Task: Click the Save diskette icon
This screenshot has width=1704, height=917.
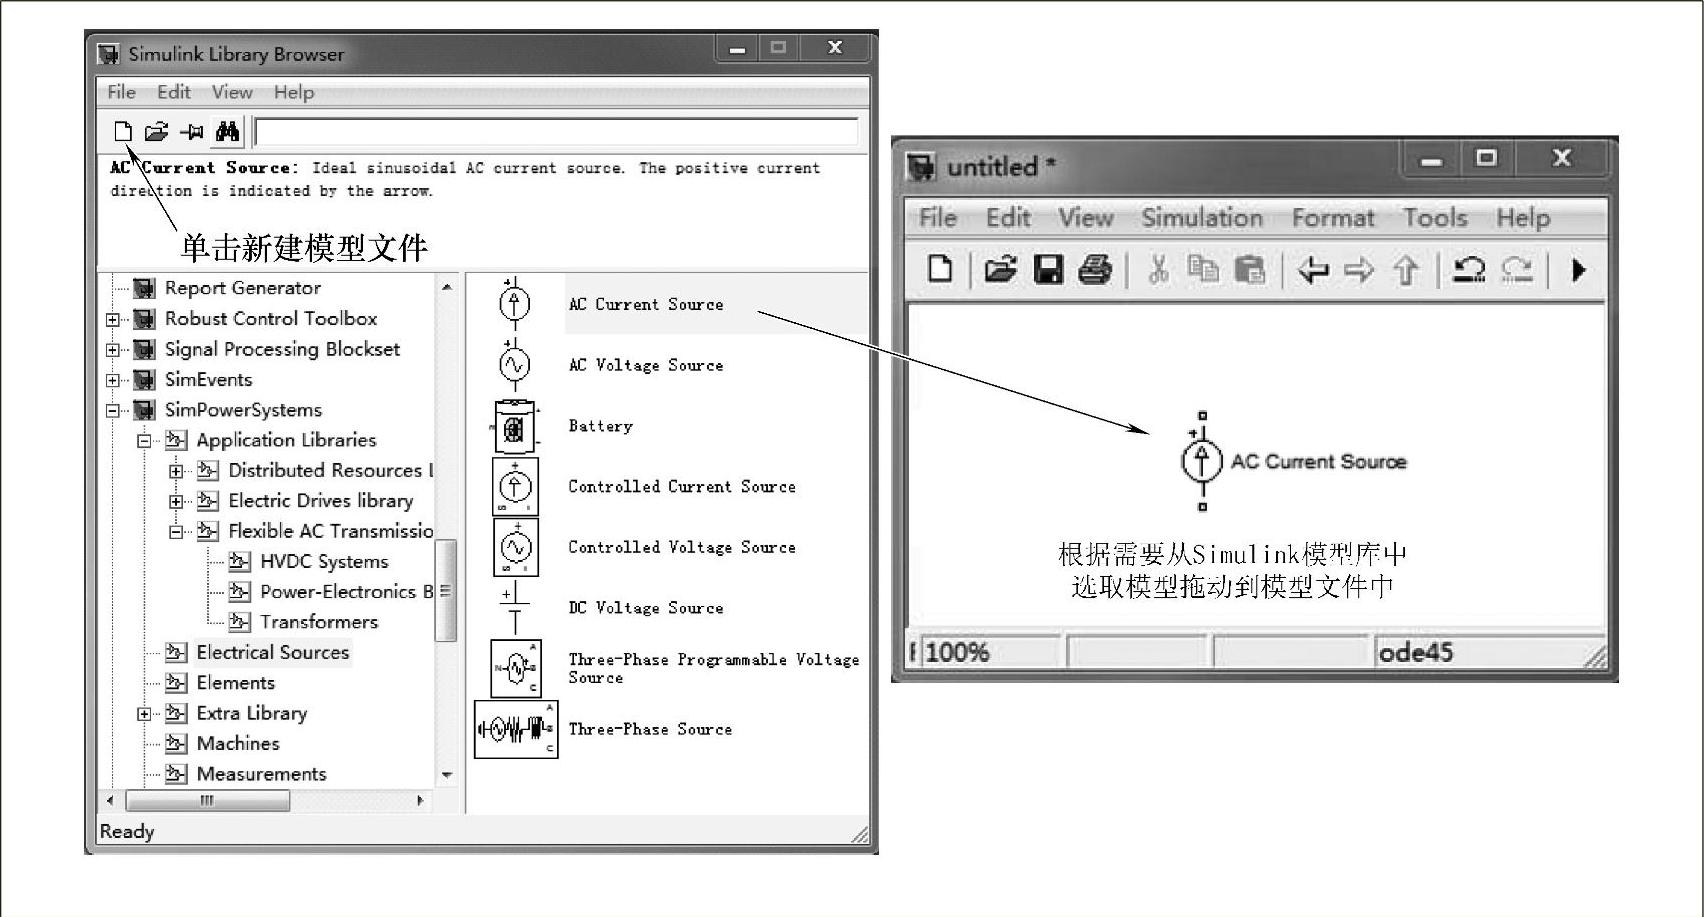Action: (x=1048, y=269)
